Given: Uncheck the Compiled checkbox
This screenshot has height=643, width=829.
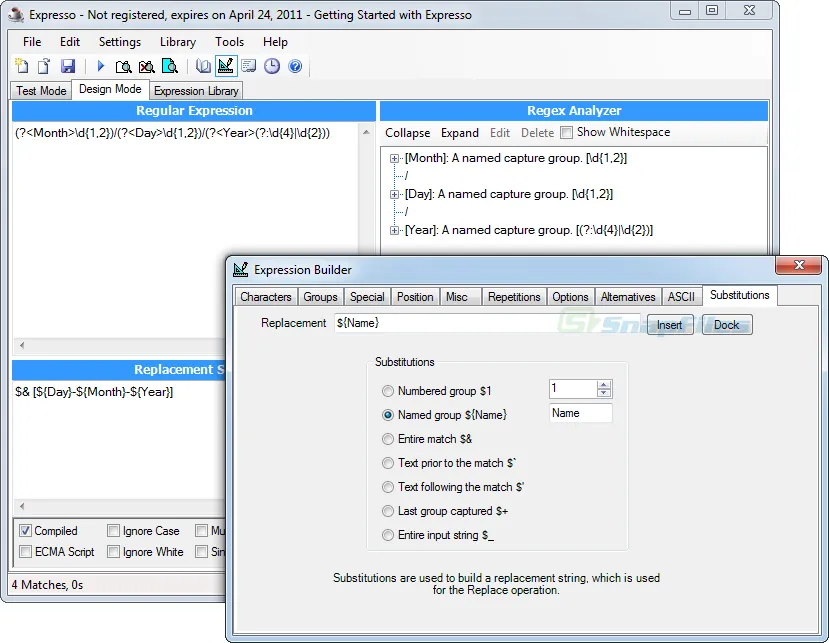Looking at the screenshot, I should pyautogui.click(x=25, y=530).
